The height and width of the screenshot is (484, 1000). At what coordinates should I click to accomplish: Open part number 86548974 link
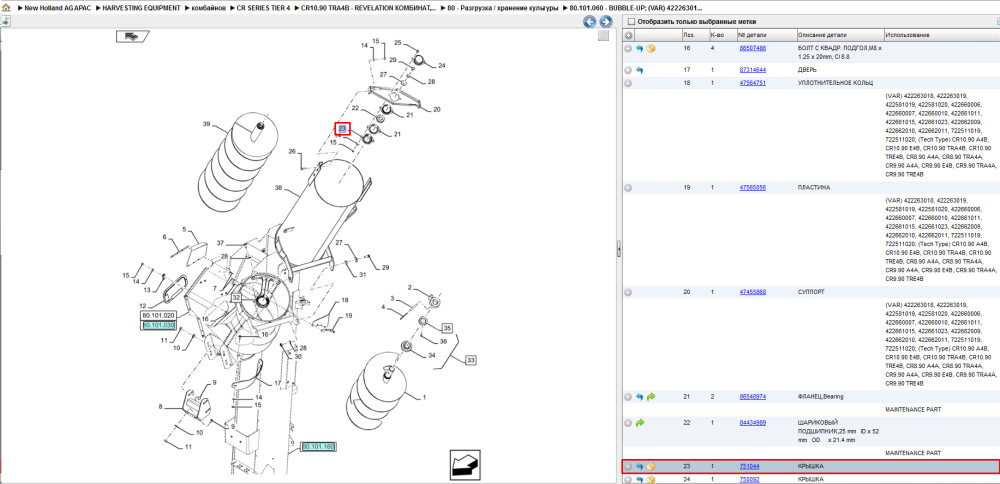point(753,397)
